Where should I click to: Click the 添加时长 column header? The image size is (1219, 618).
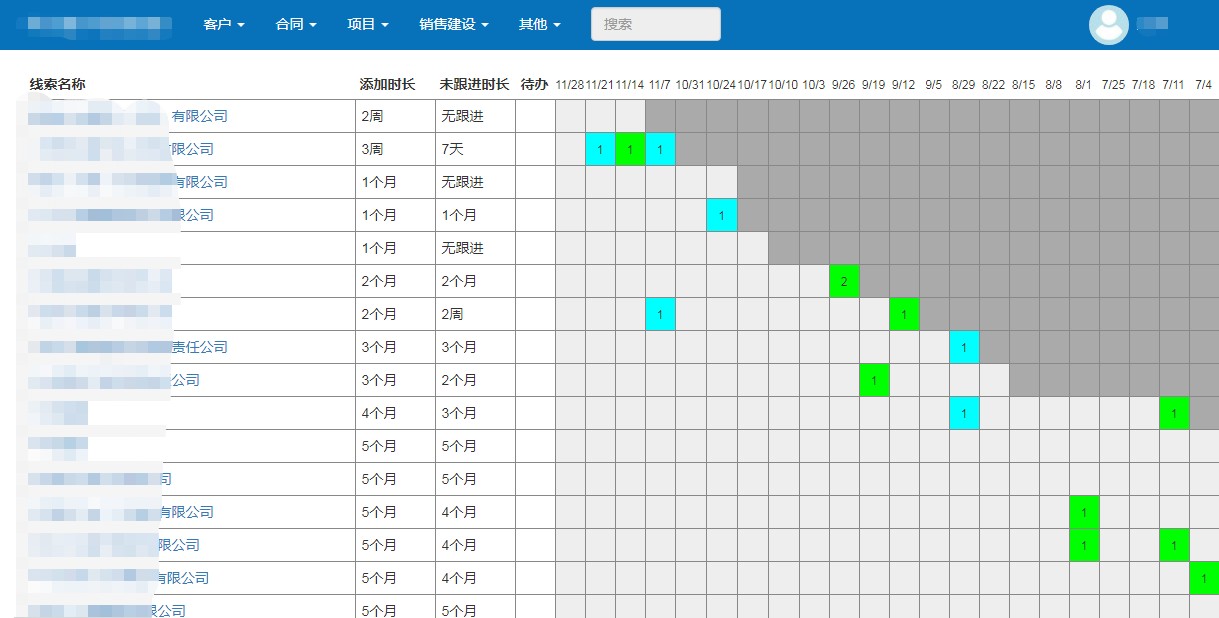(x=387, y=85)
